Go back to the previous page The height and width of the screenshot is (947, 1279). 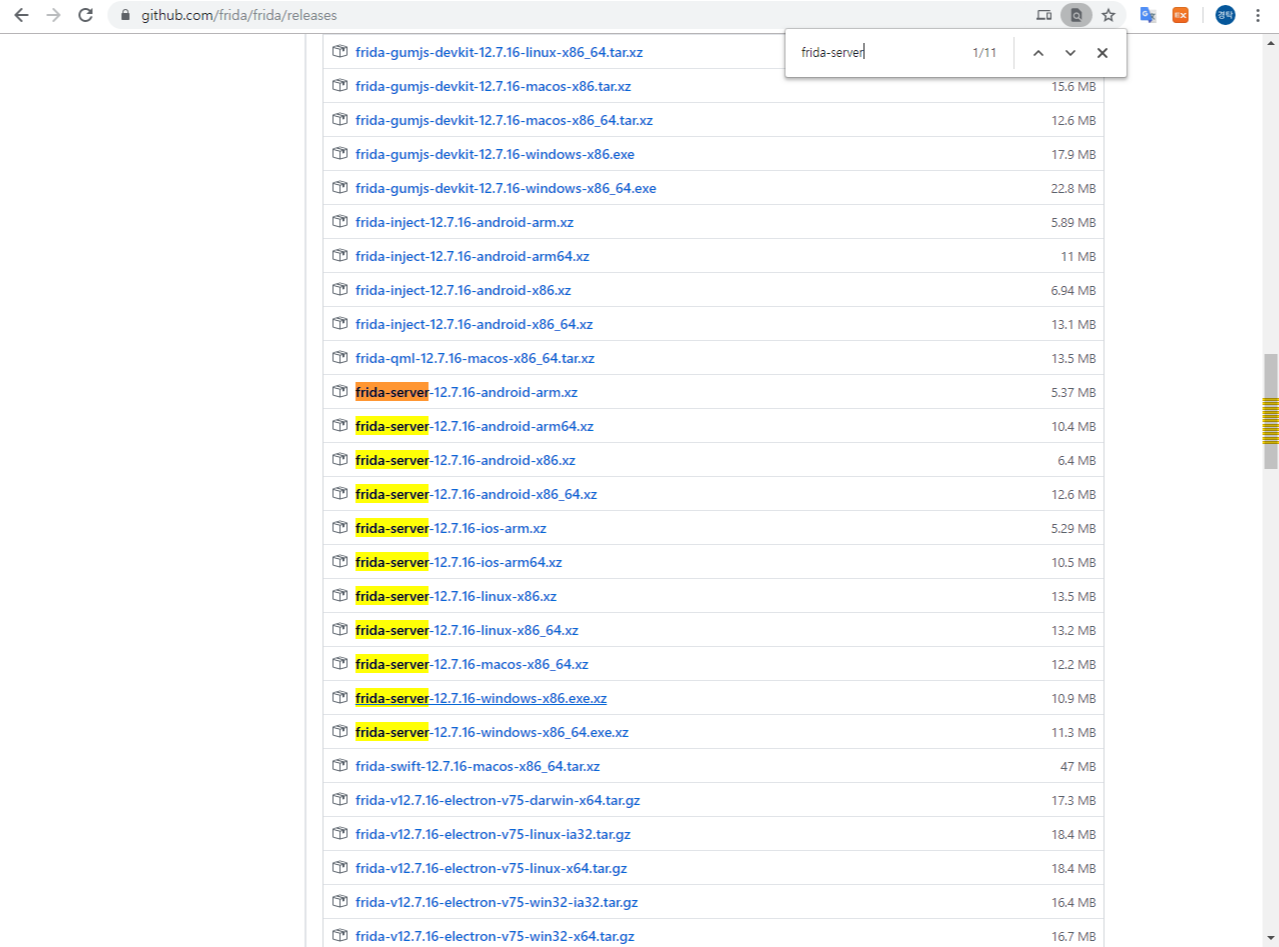click(21, 15)
